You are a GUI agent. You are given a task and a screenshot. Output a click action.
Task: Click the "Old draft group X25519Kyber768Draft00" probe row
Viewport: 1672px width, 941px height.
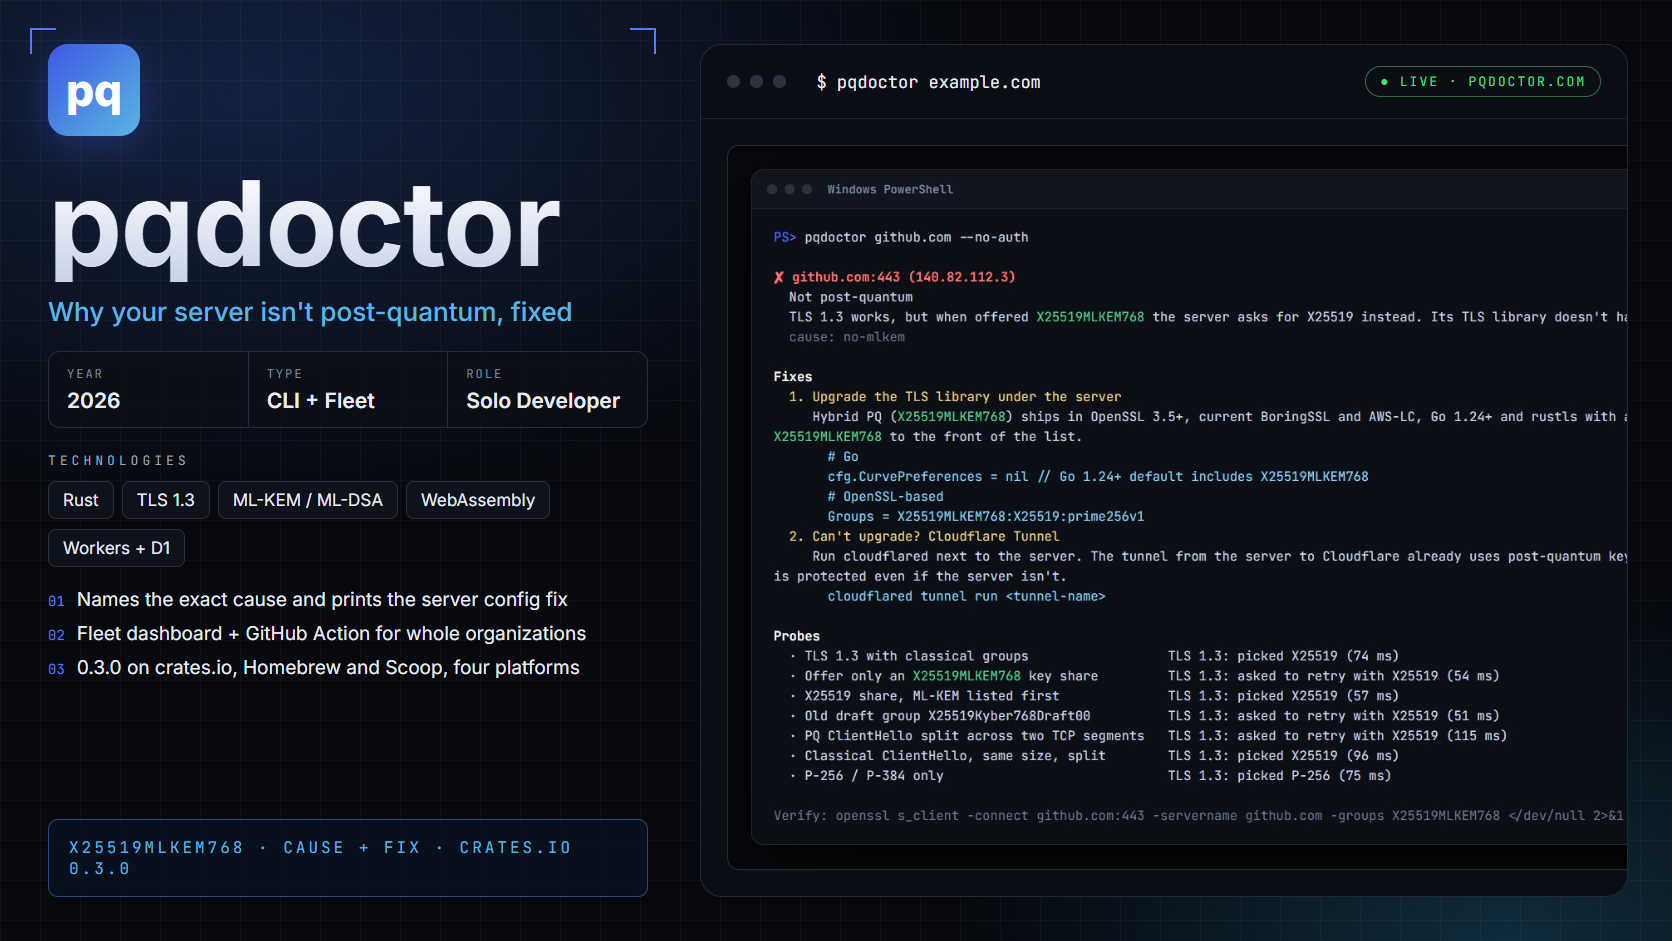(1144, 716)
